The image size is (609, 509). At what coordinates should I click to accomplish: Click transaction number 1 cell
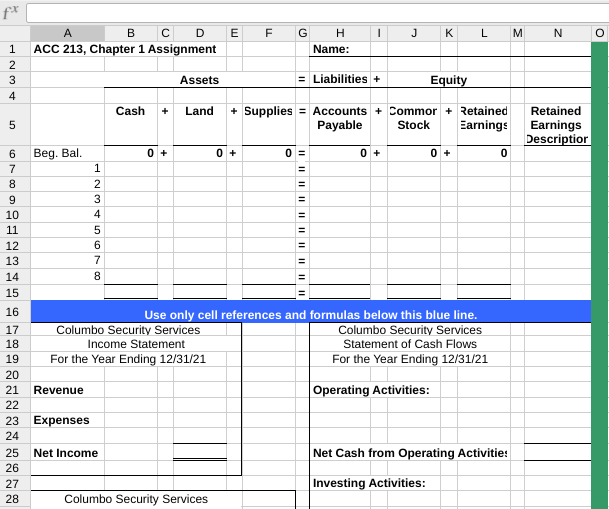click(67, 169)
